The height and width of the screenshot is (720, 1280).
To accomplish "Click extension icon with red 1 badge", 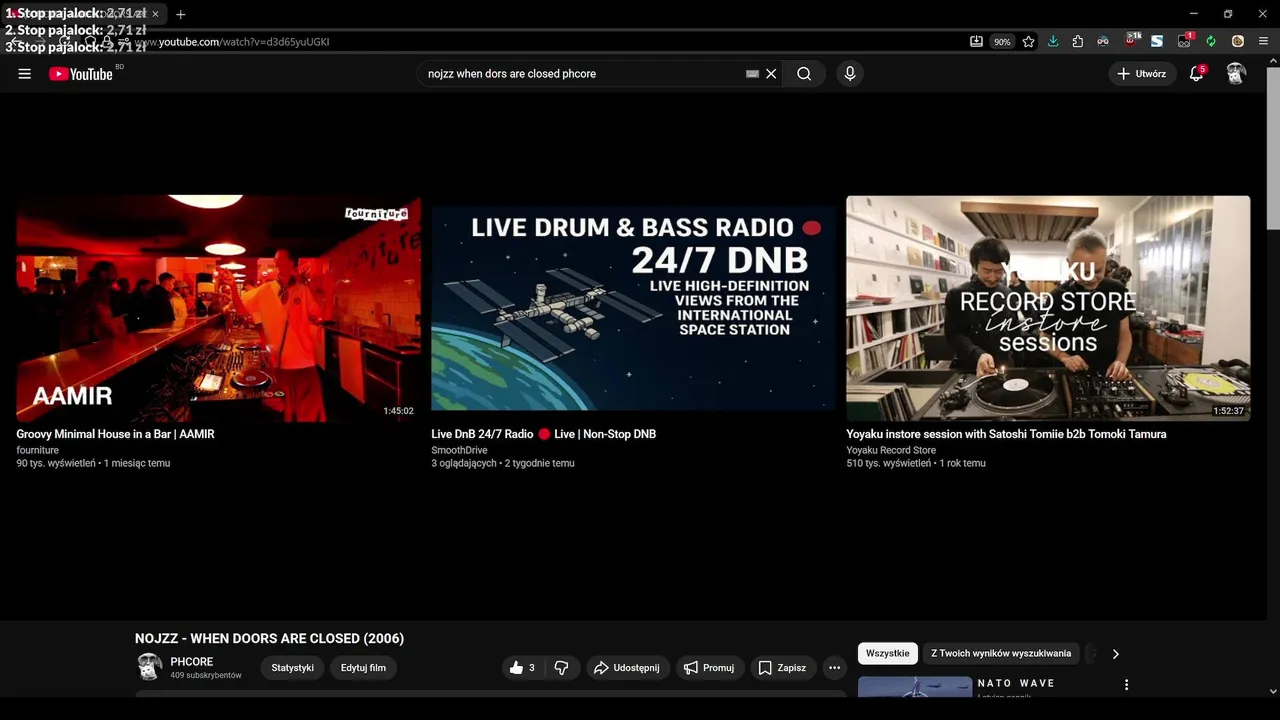I will coord(1185,41).
